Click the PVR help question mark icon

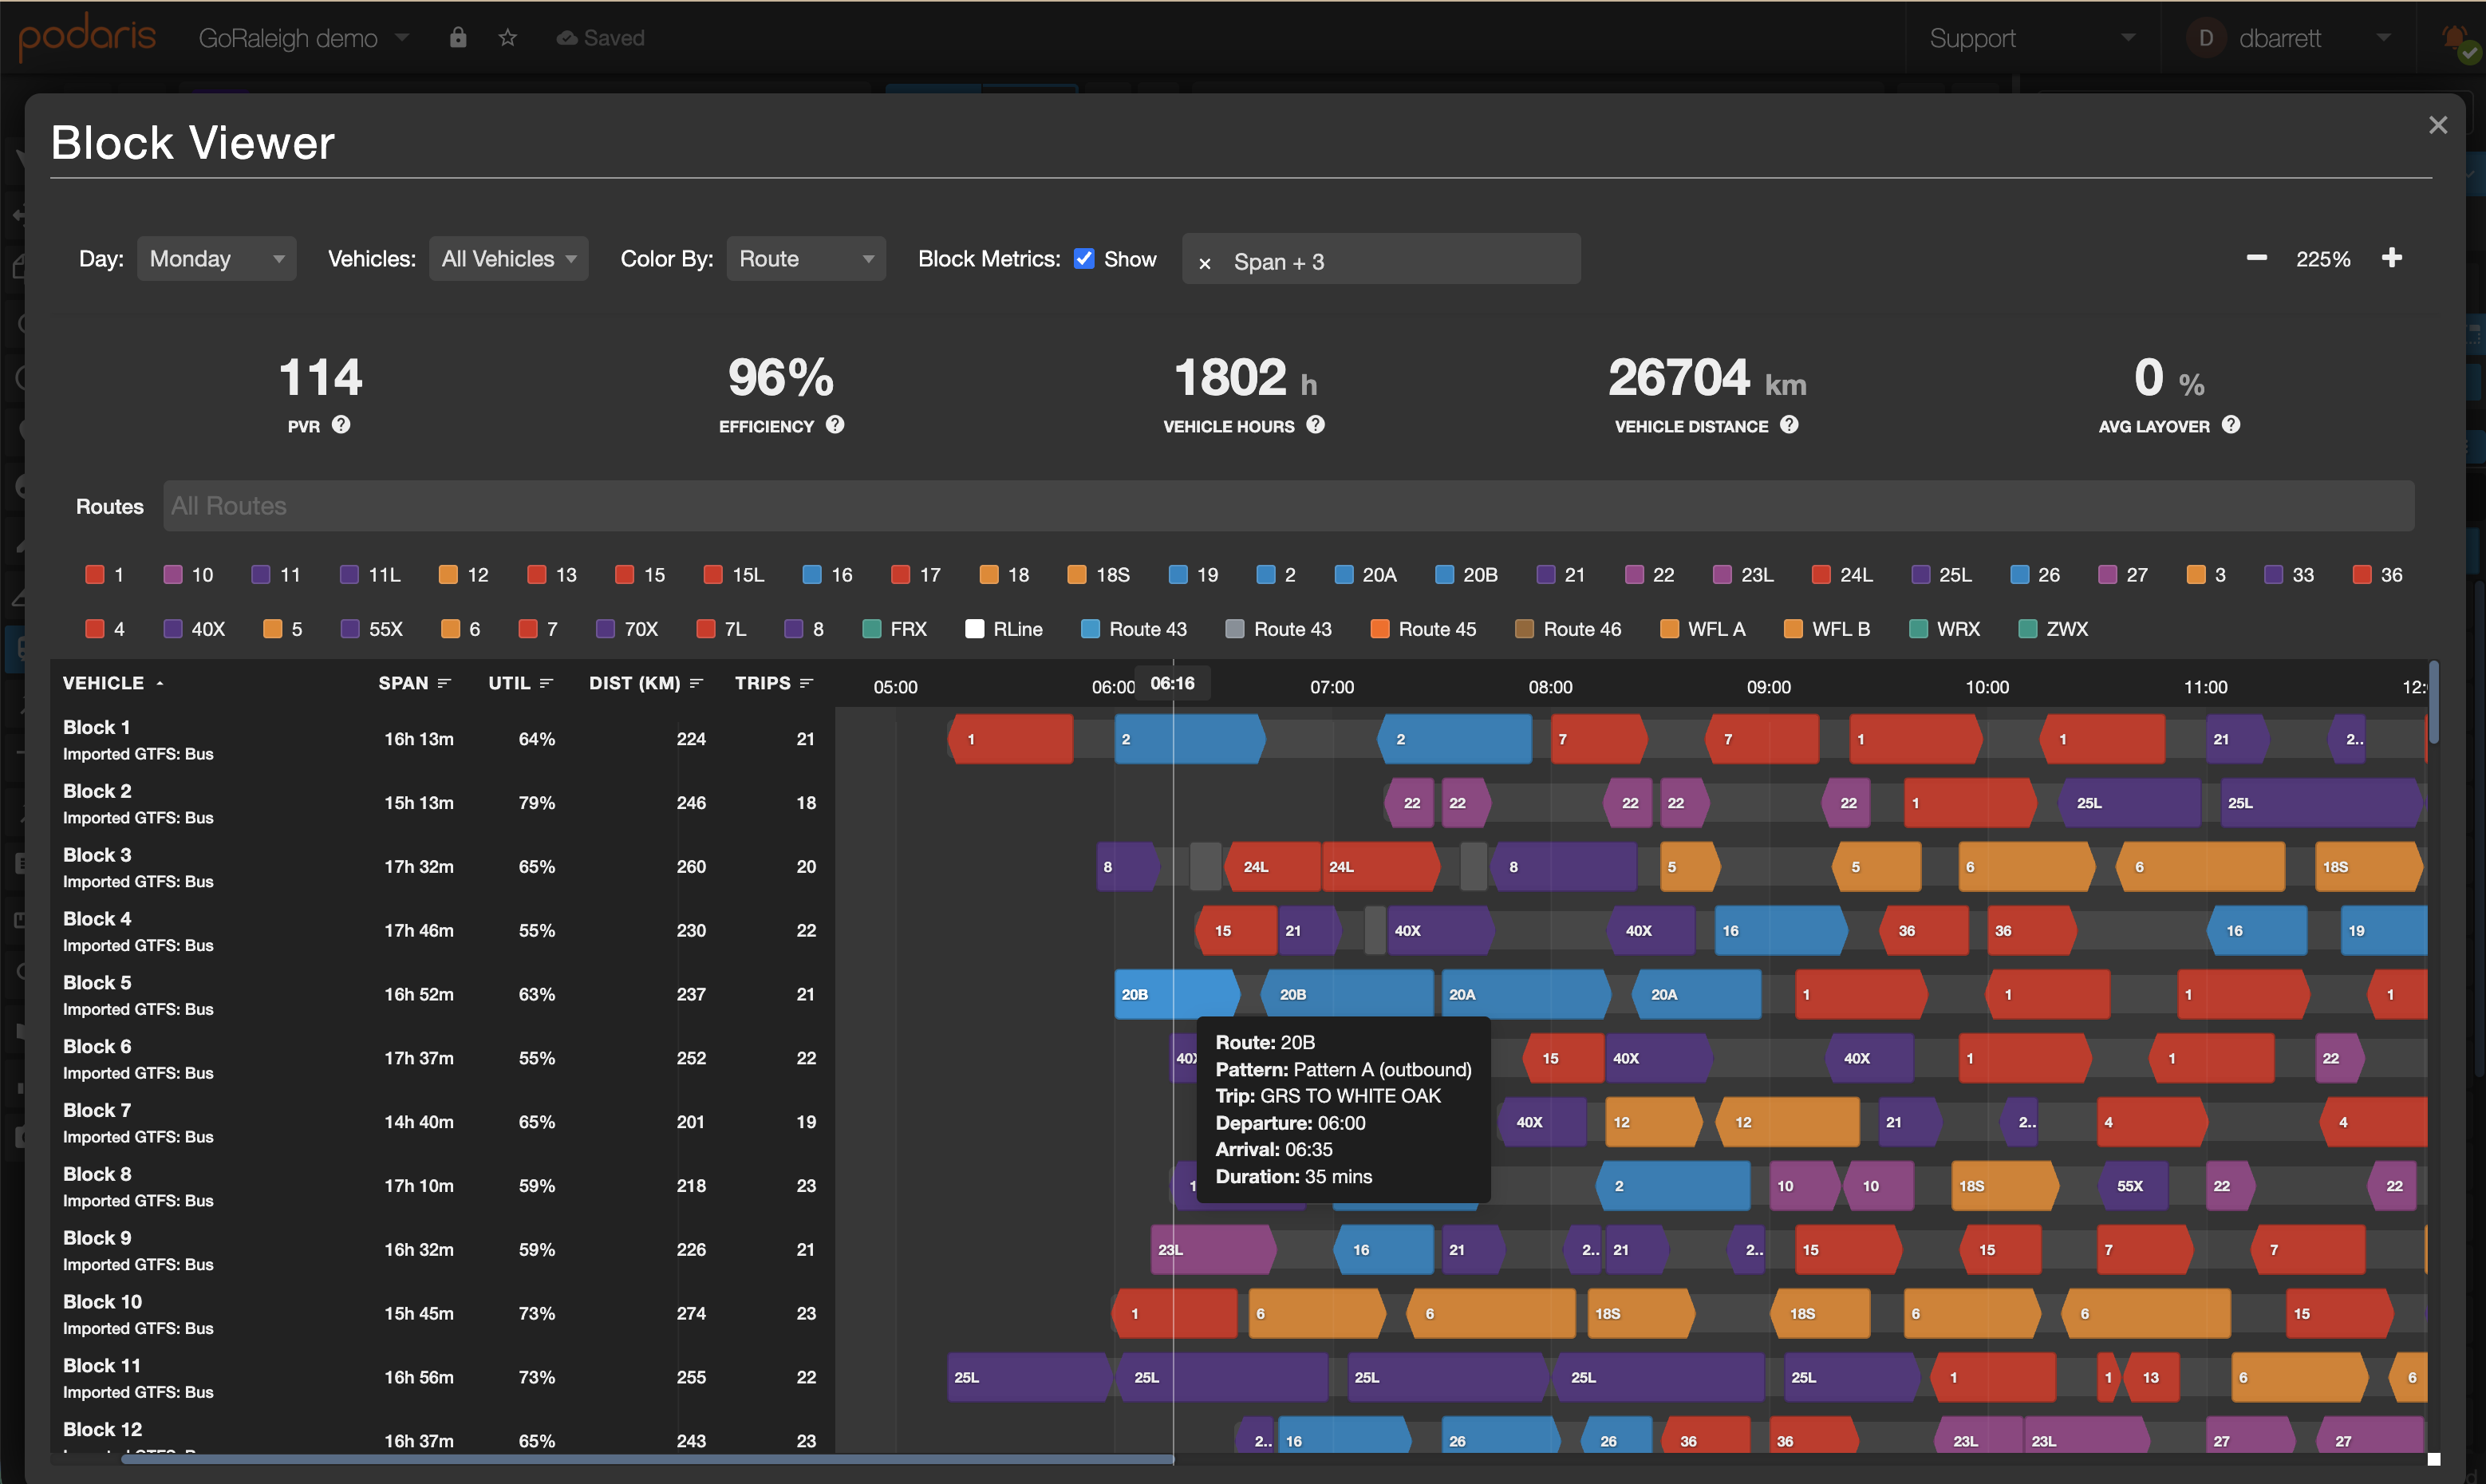341,425
